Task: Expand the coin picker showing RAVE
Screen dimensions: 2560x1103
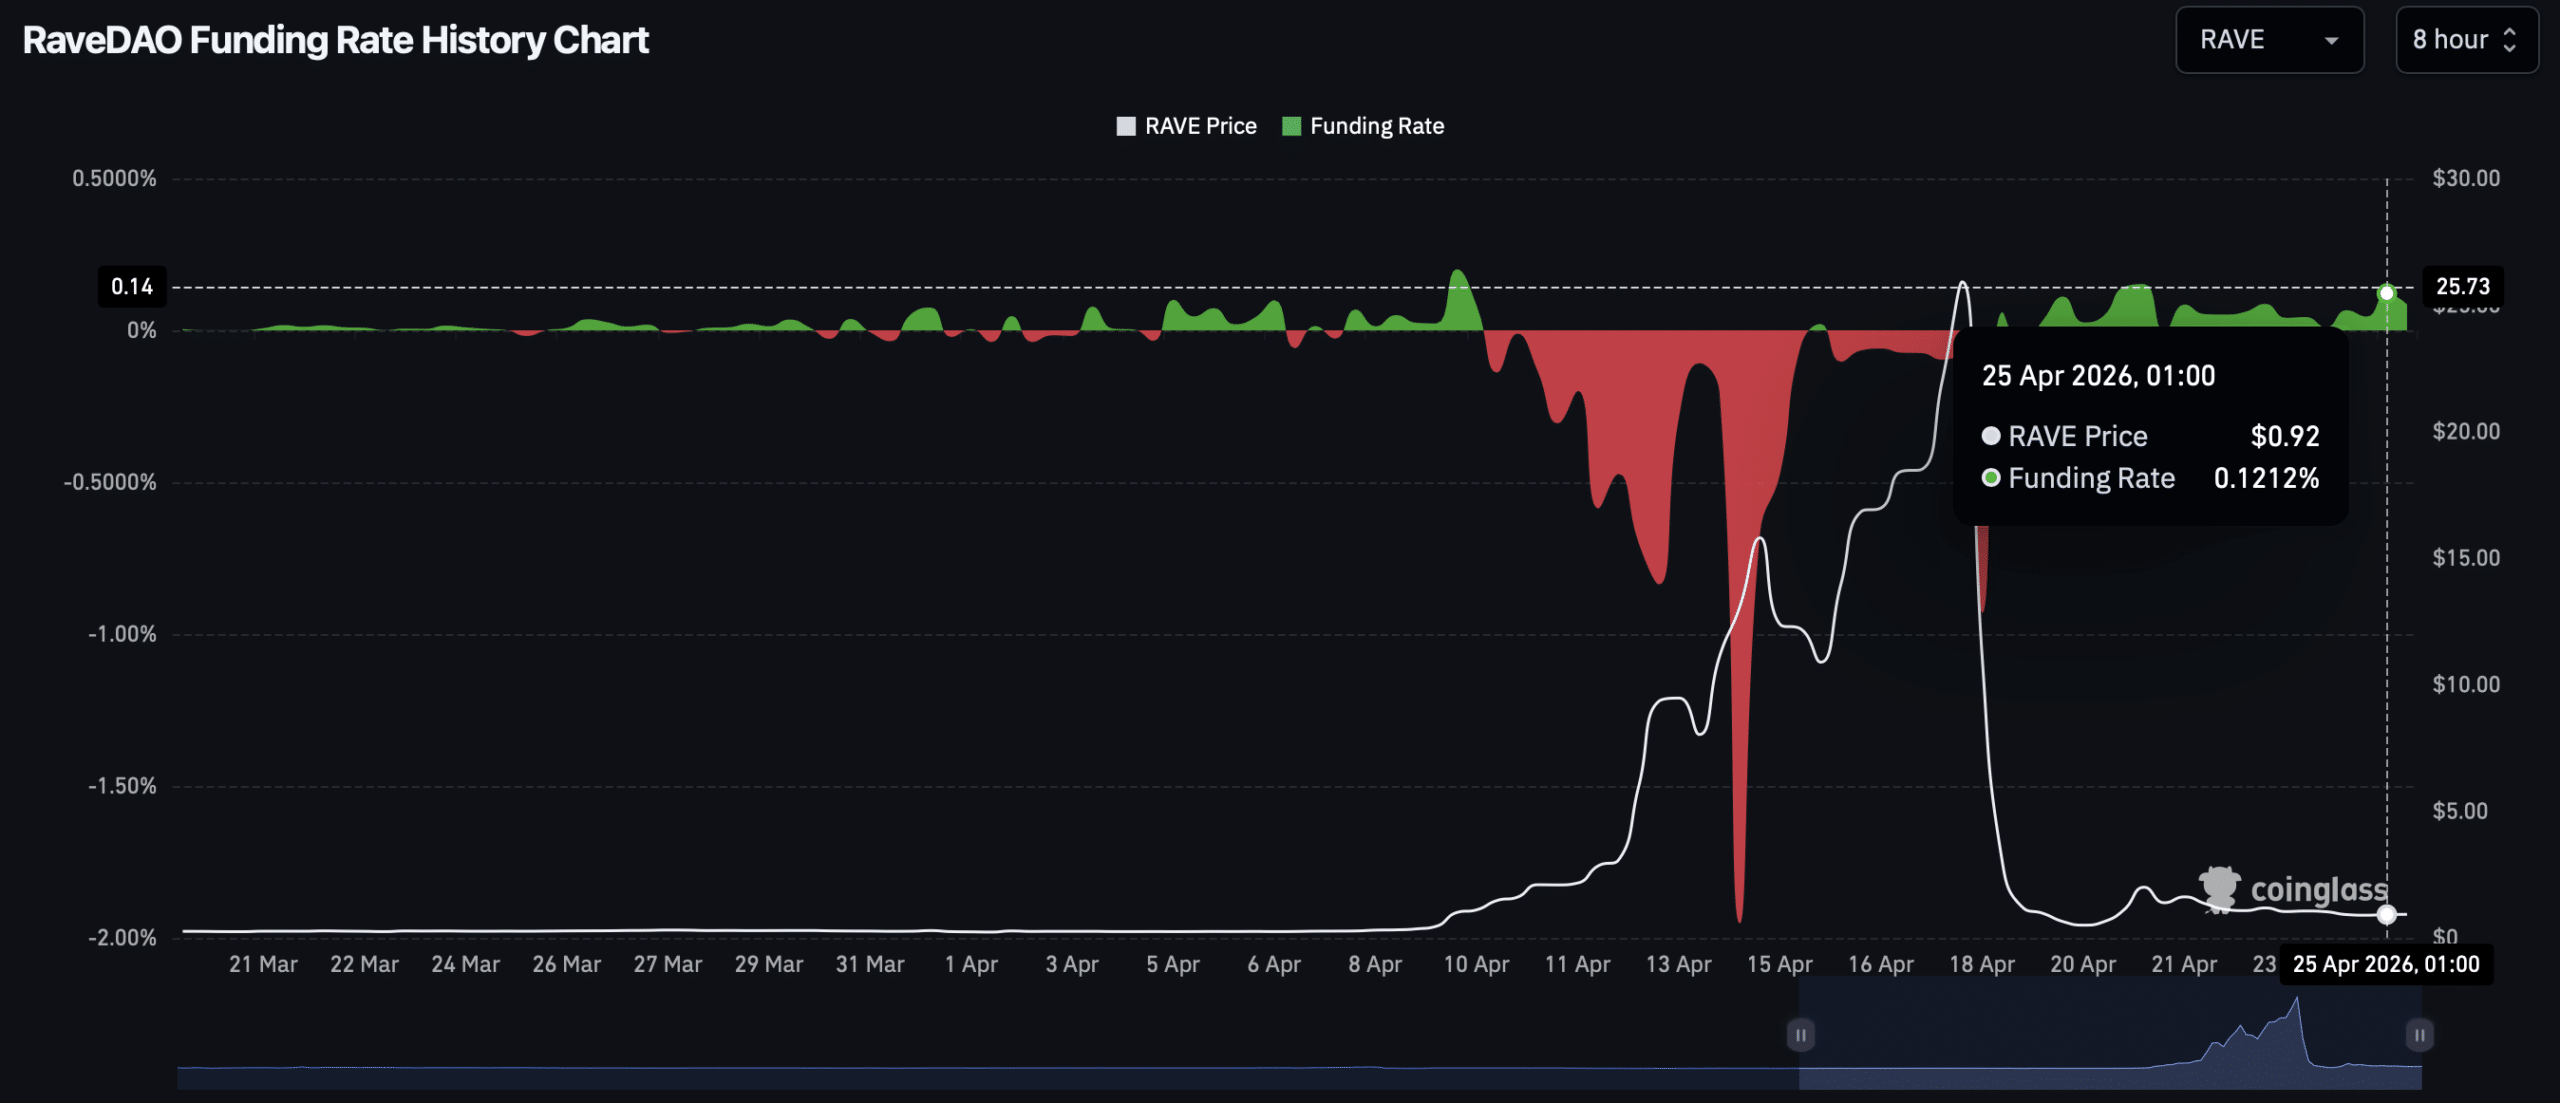Action: (2270, 40)
